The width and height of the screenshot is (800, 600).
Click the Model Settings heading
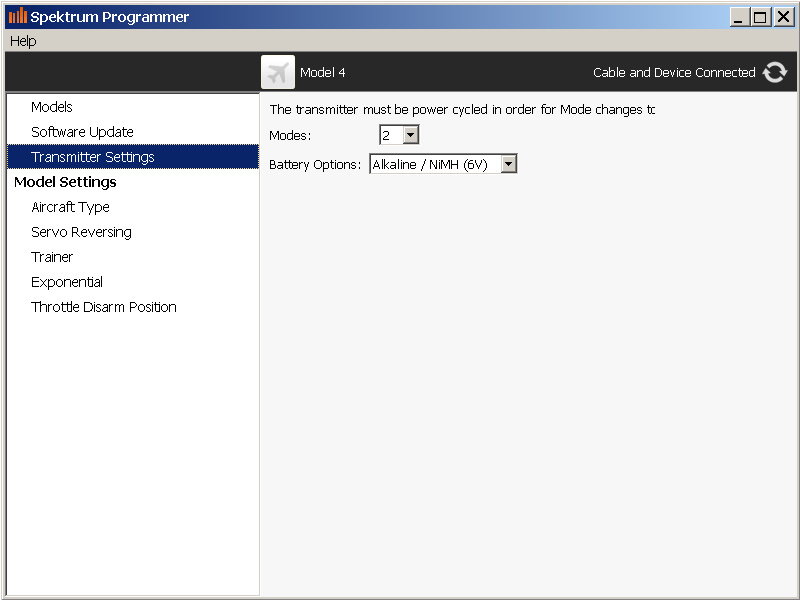coord(65,182)
